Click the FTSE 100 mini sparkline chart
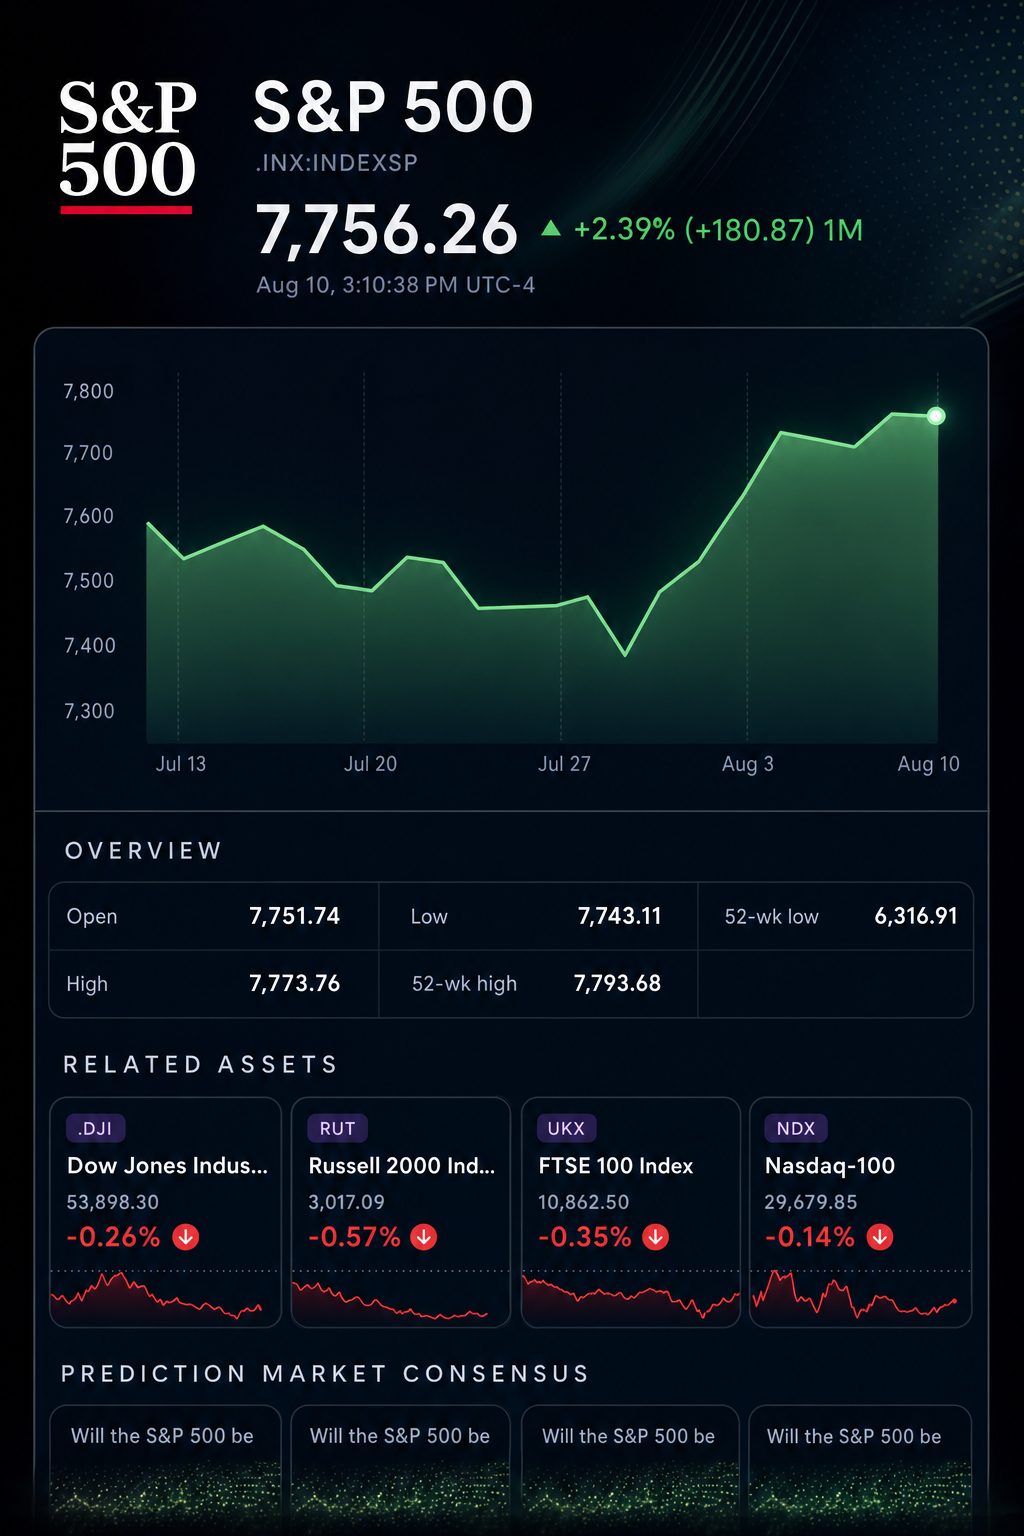 [x=631, y=1296]
